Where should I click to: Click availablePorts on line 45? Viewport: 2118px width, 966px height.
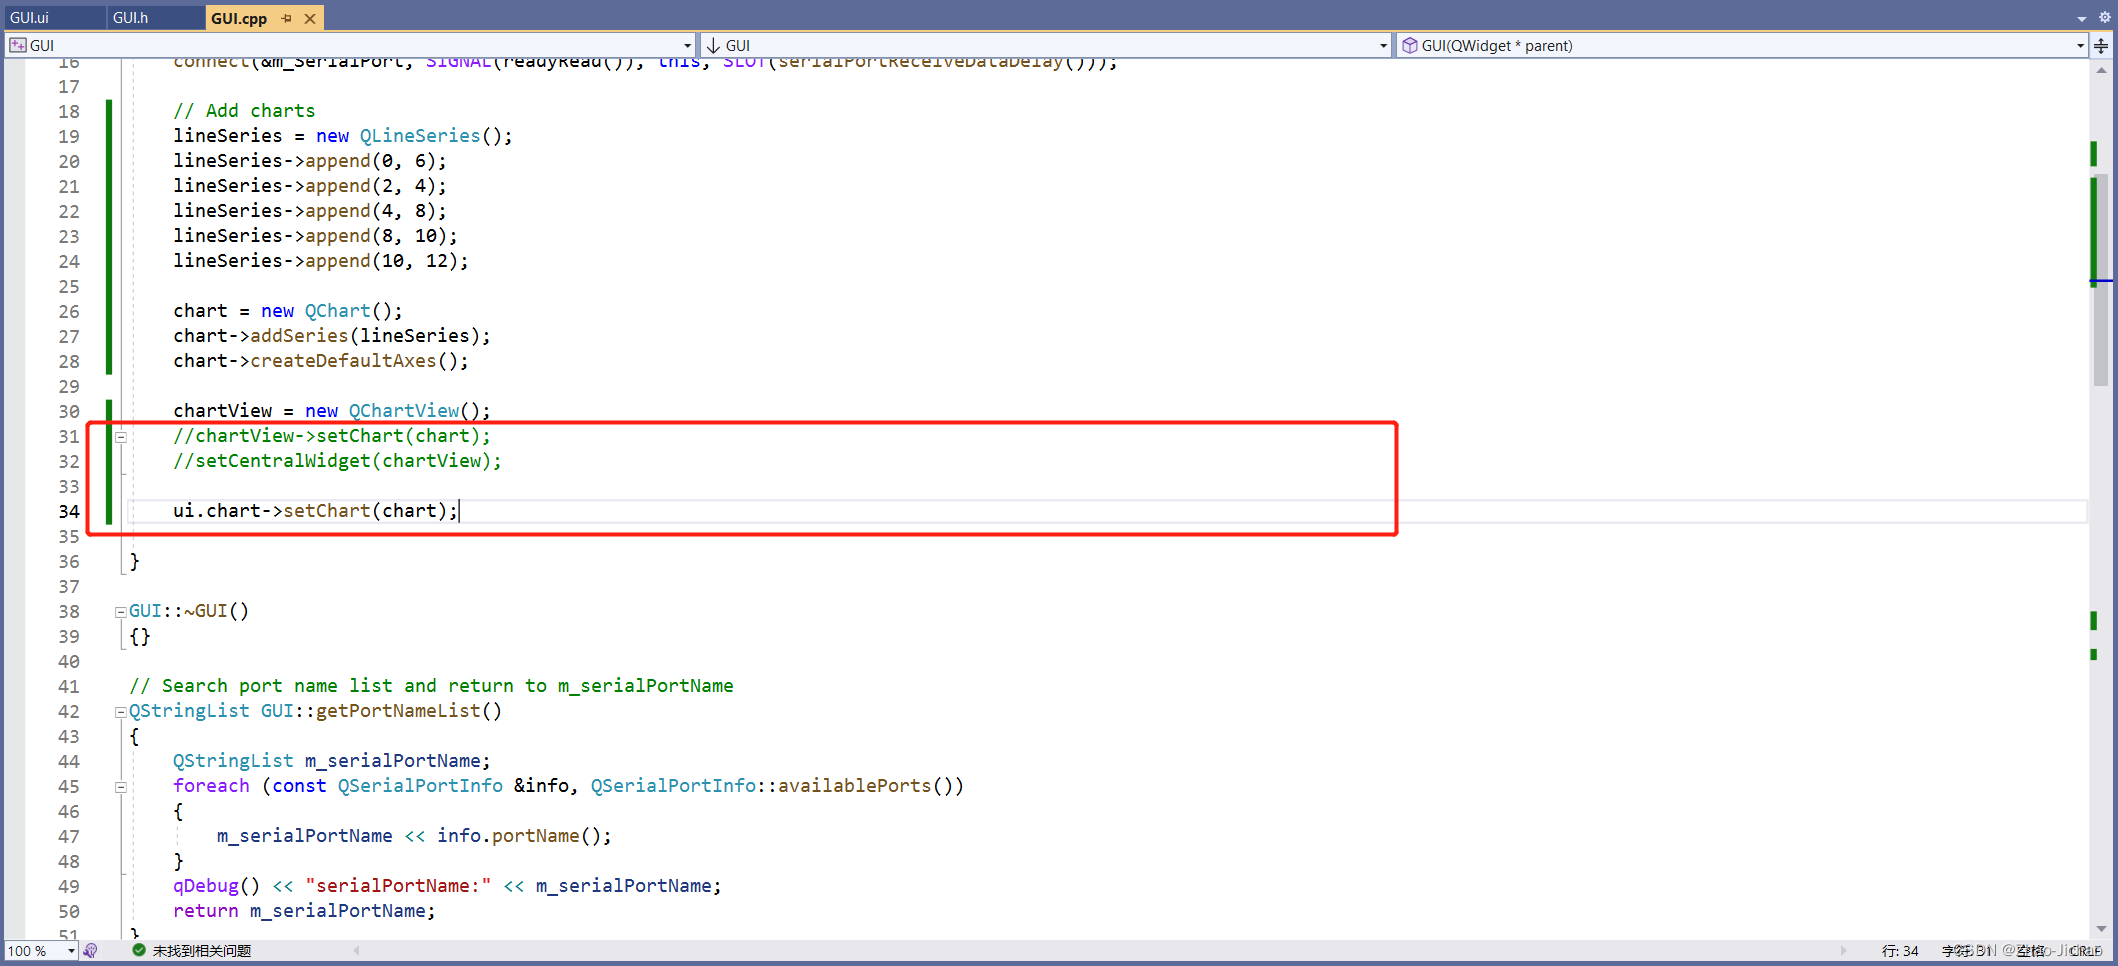point(855,786)
